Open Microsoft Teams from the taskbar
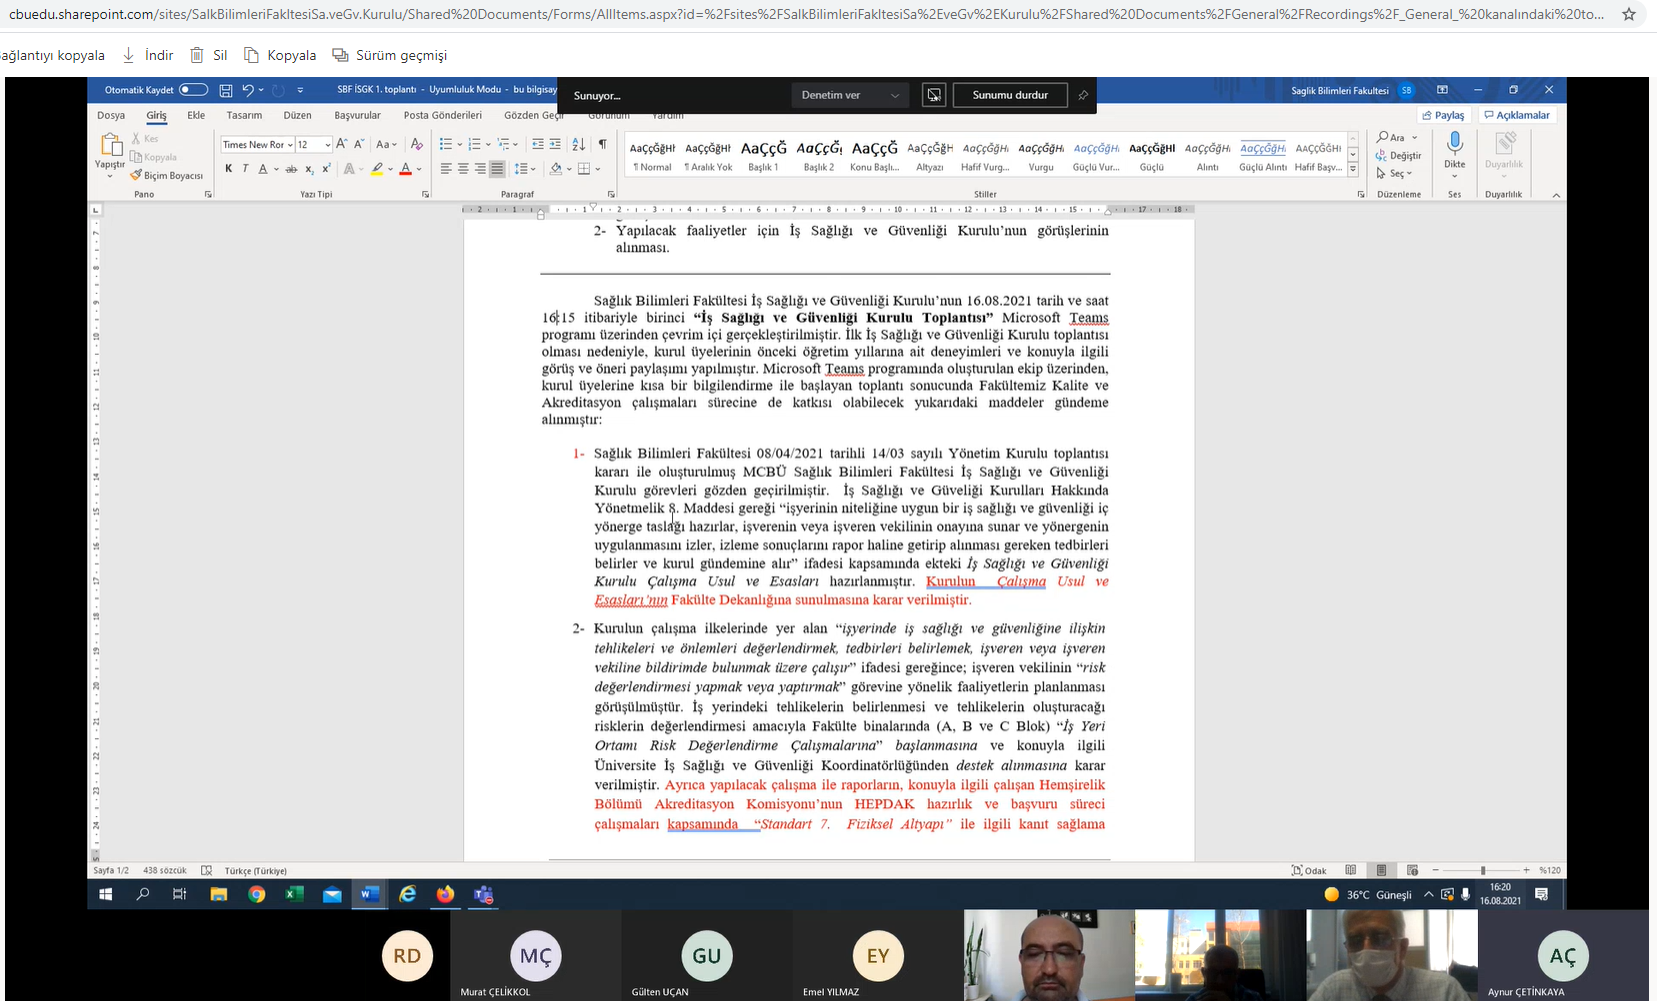Viewport: 1657px width, 1001px height. (x=484, y=894)
